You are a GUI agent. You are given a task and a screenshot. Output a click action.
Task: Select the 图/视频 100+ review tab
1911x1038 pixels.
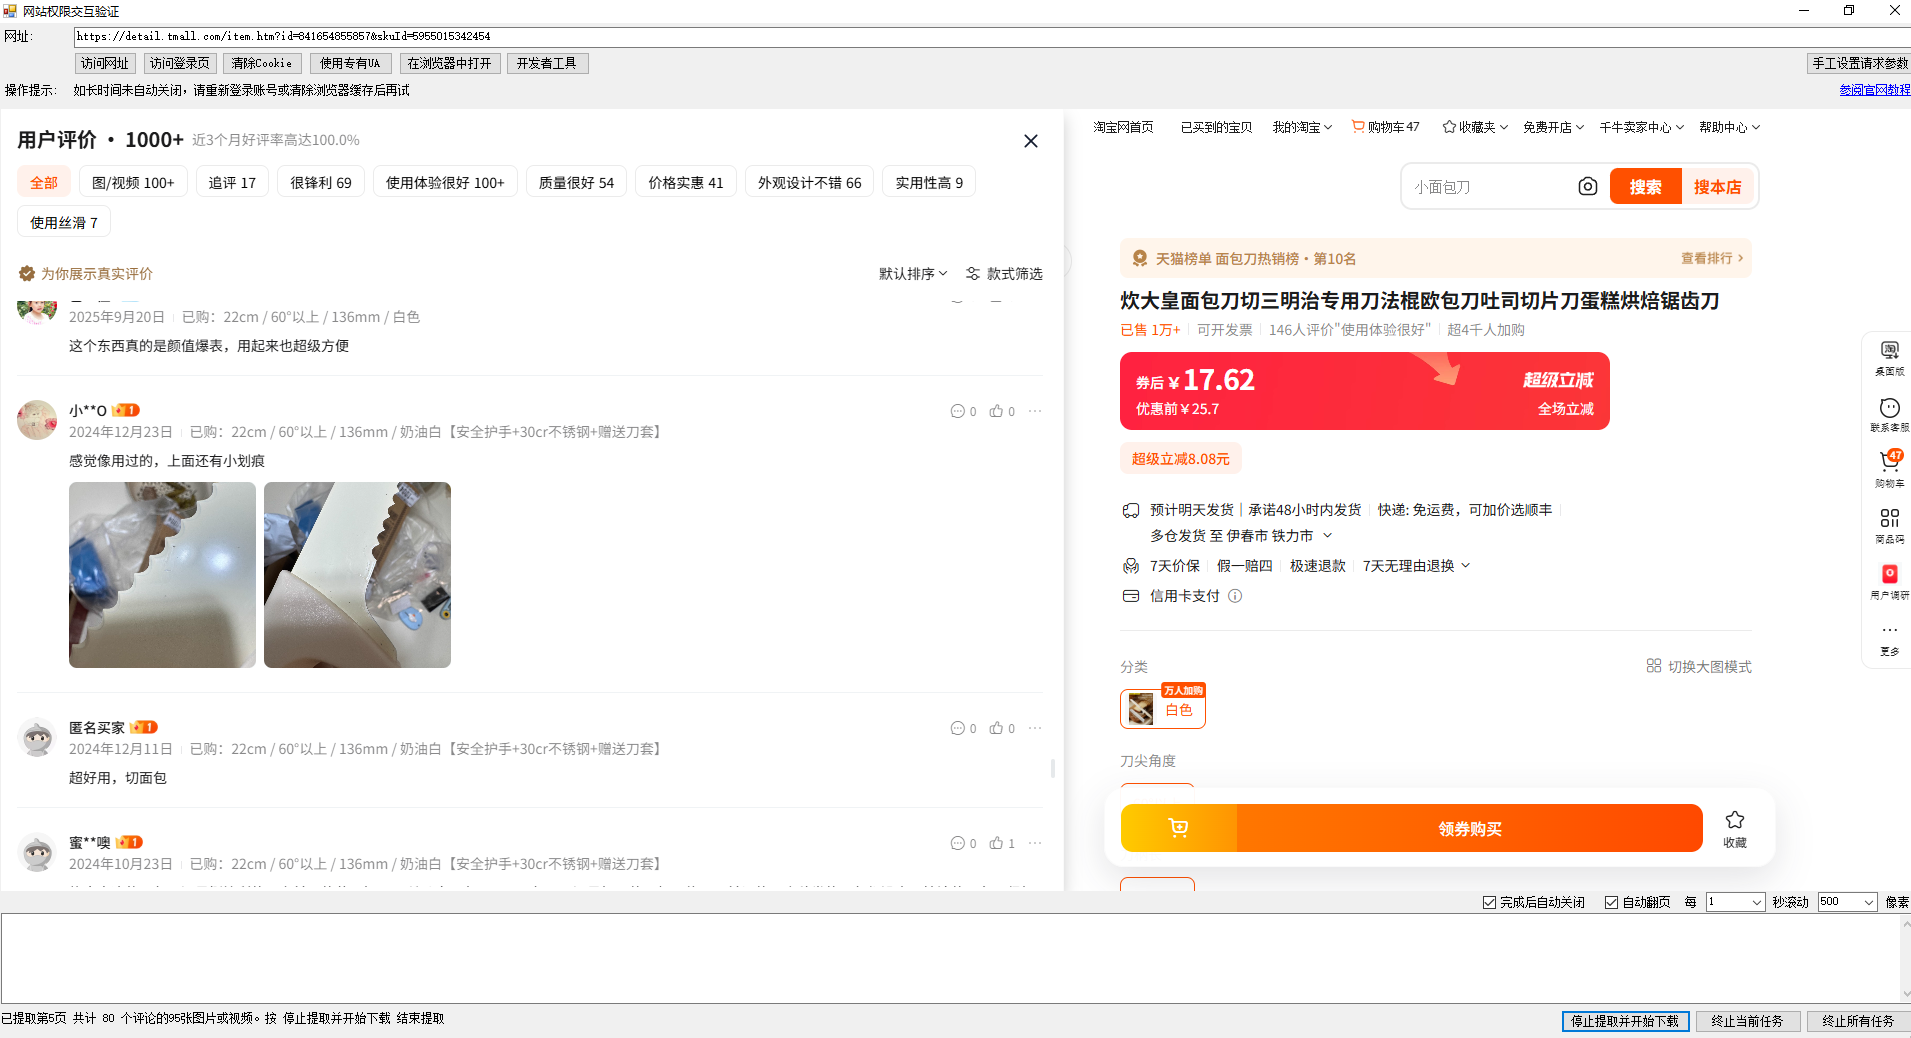[133, 182]
